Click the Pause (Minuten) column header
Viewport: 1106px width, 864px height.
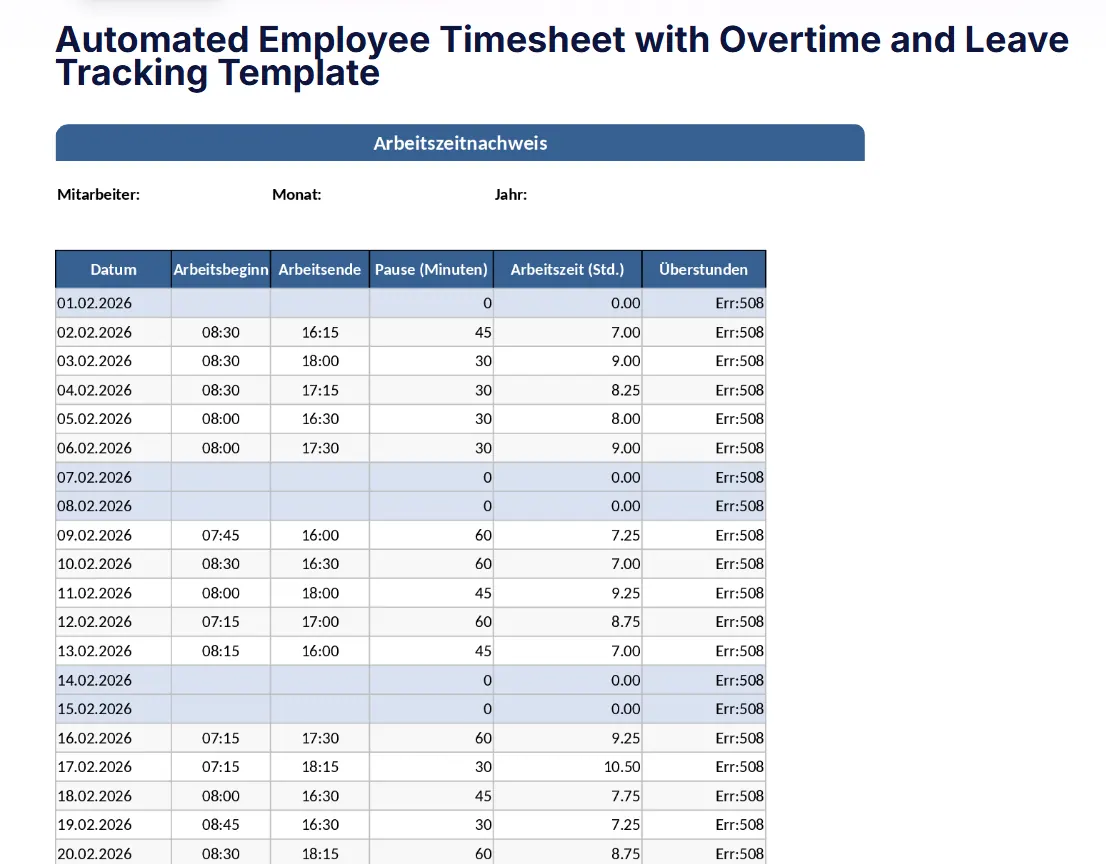pyautogui.click(x=431, y=269)
